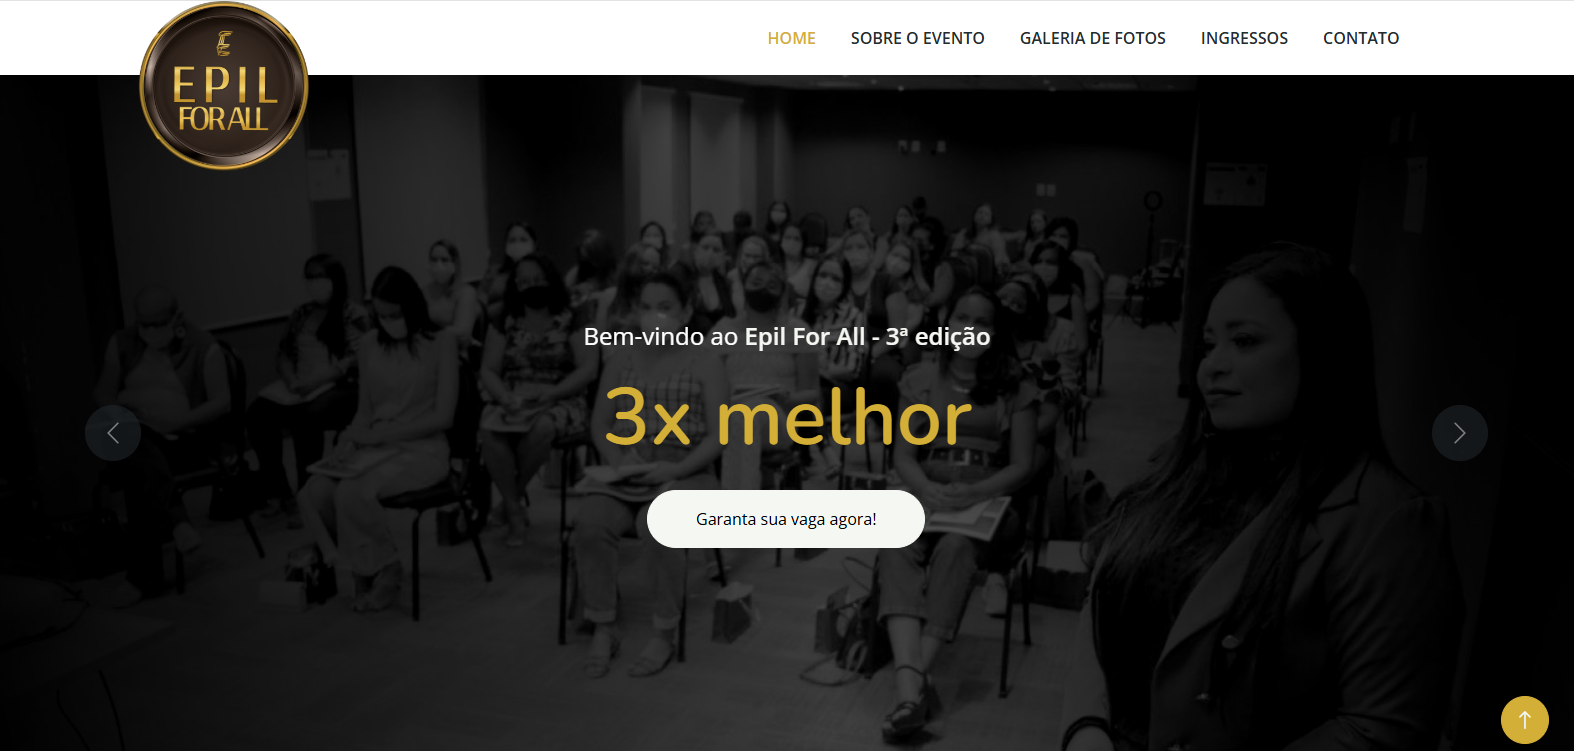Click the "Bem-vindo ao" welcome text

click(x=661, y=337)
